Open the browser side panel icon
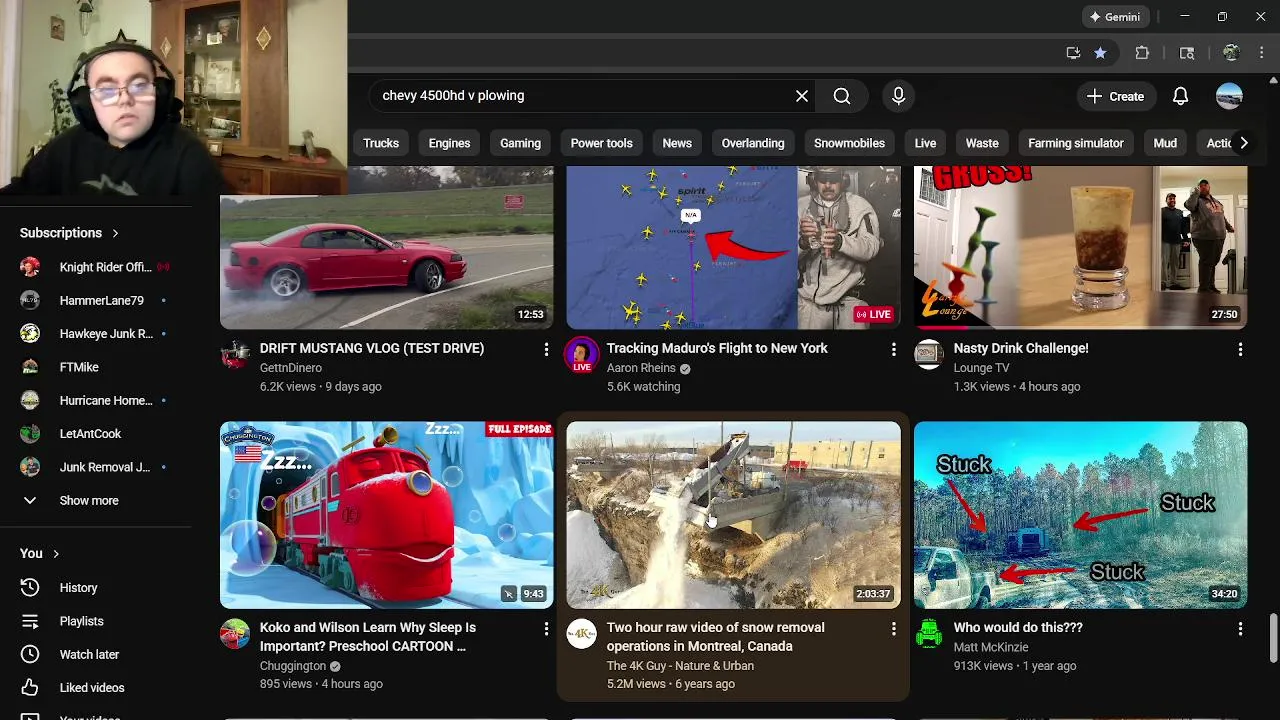This screenshot has height=720, width=1280. pyautogui.click(x=1187, y=53)
